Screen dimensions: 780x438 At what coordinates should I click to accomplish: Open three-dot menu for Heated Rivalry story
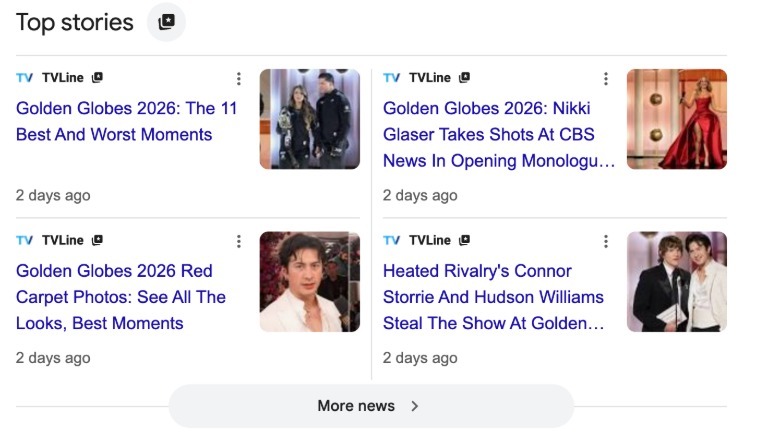[605, 241]
